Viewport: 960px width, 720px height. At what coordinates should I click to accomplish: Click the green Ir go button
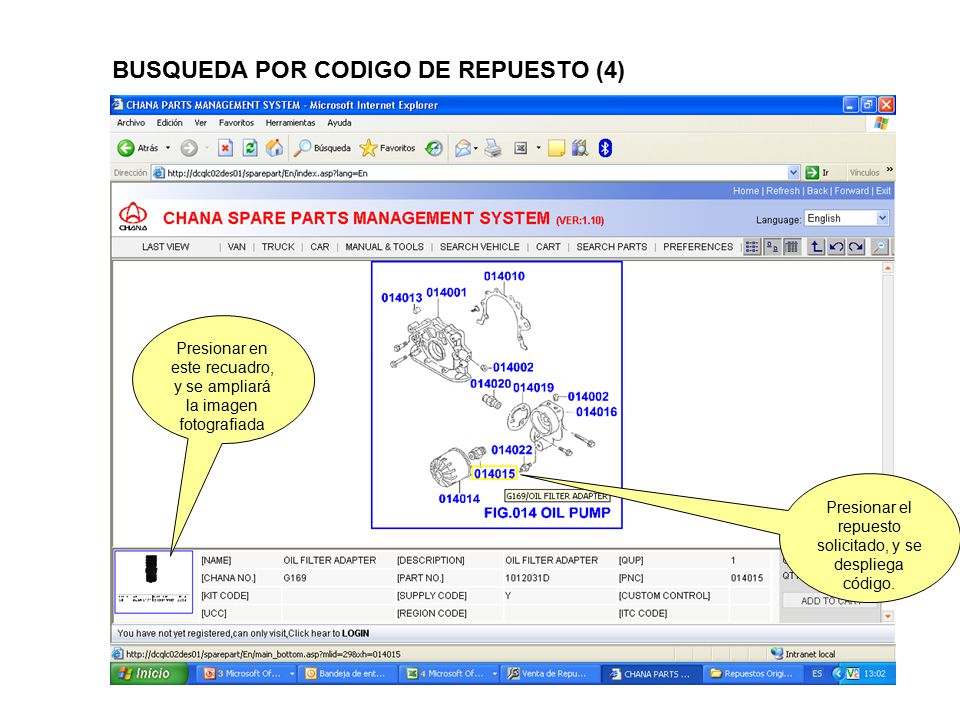pyautogui.click(x=817, y=173)
